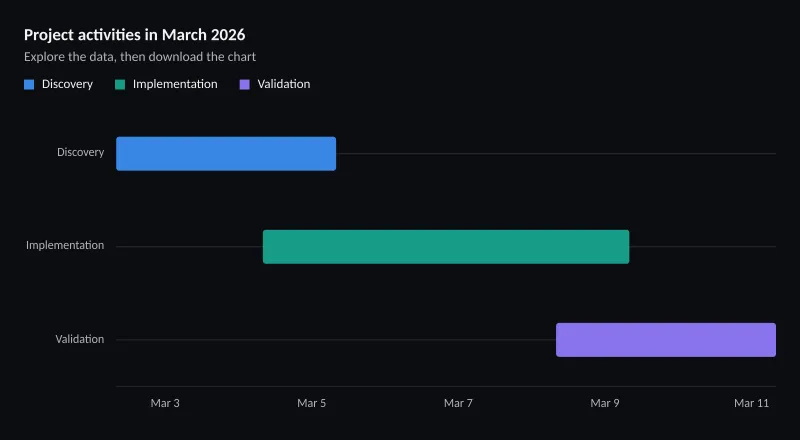This screenshot has width=800, height=440.
Task: Click the Implementation row axis label
Action: click(65, 246)
